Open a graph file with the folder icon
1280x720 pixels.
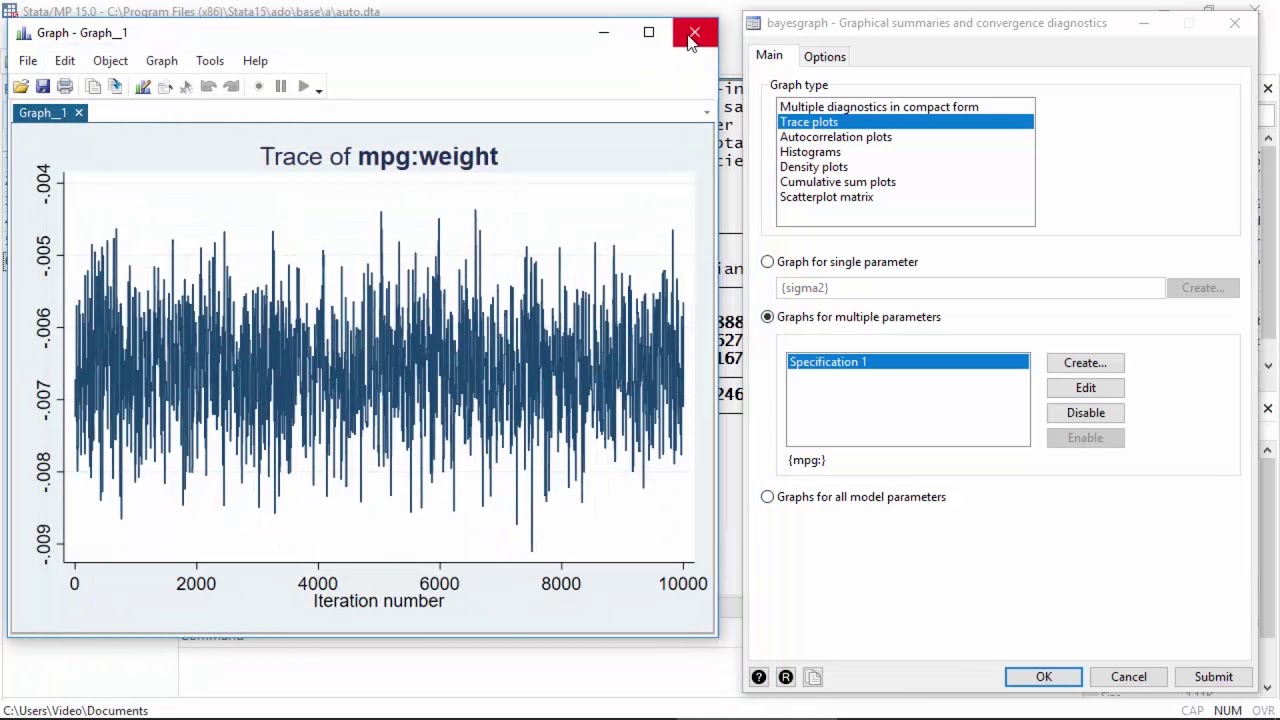(20, 87)
